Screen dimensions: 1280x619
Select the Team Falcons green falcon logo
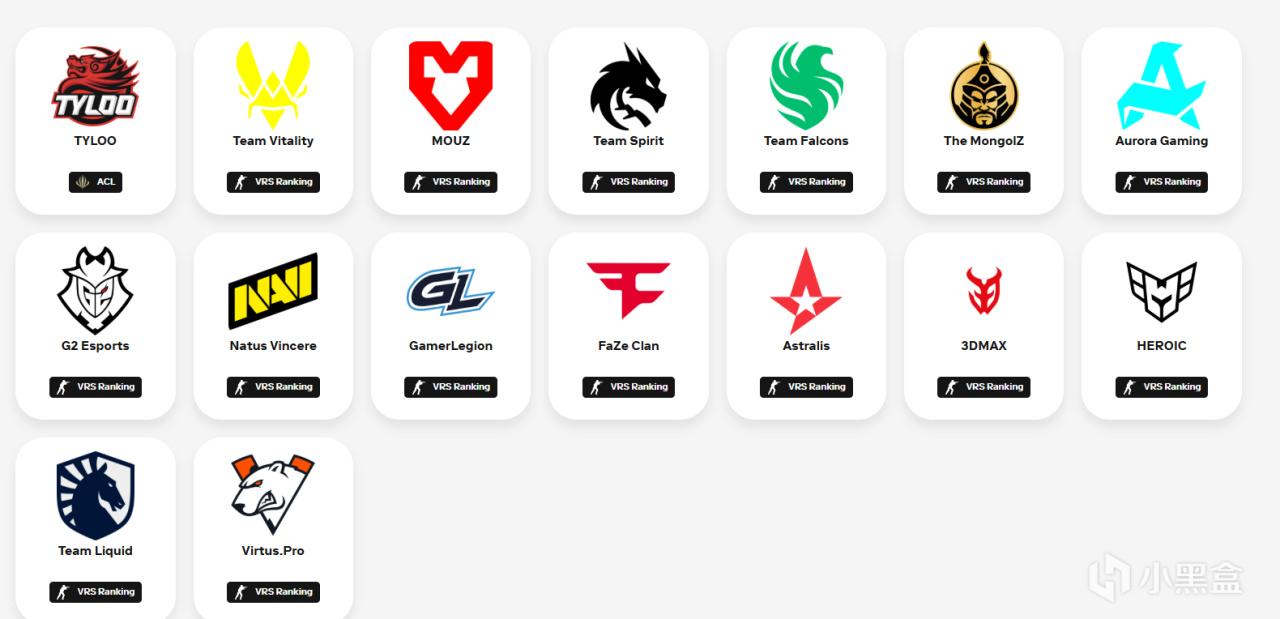(806, 85)
